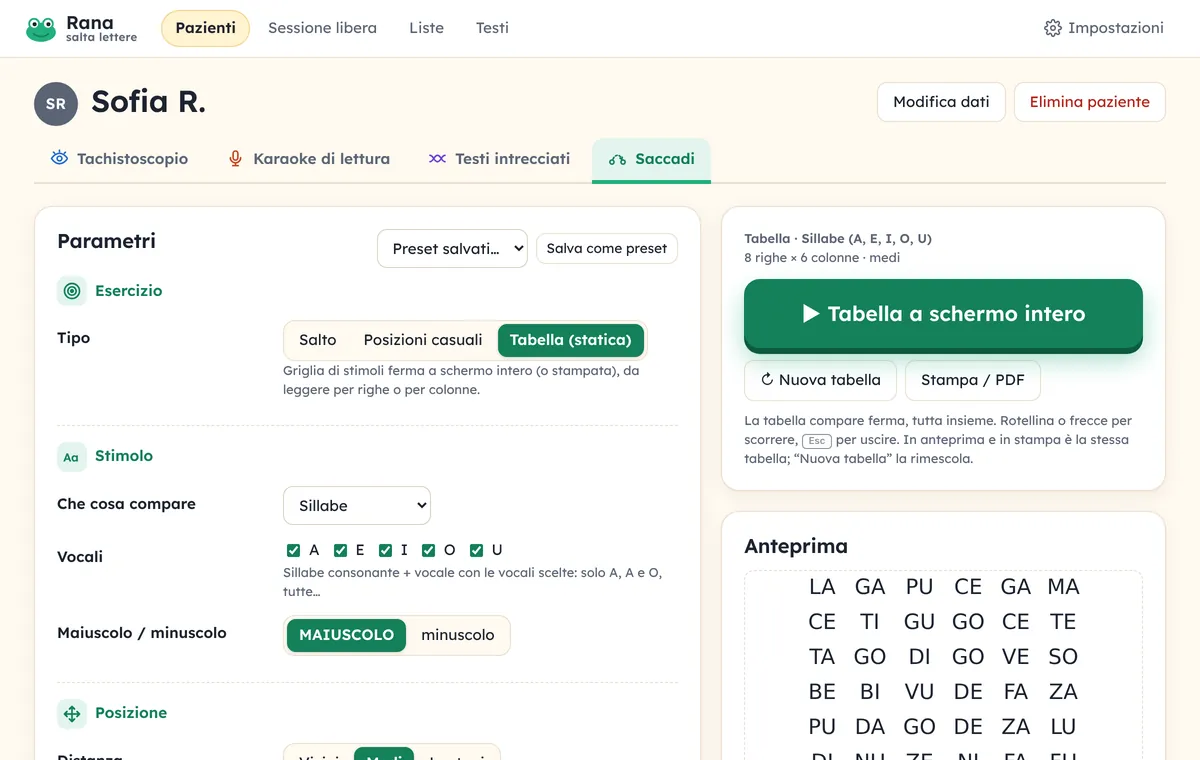
Task: Click the Karaoke microphone icon
Action: pyautogui.click(x=235, y=158)
